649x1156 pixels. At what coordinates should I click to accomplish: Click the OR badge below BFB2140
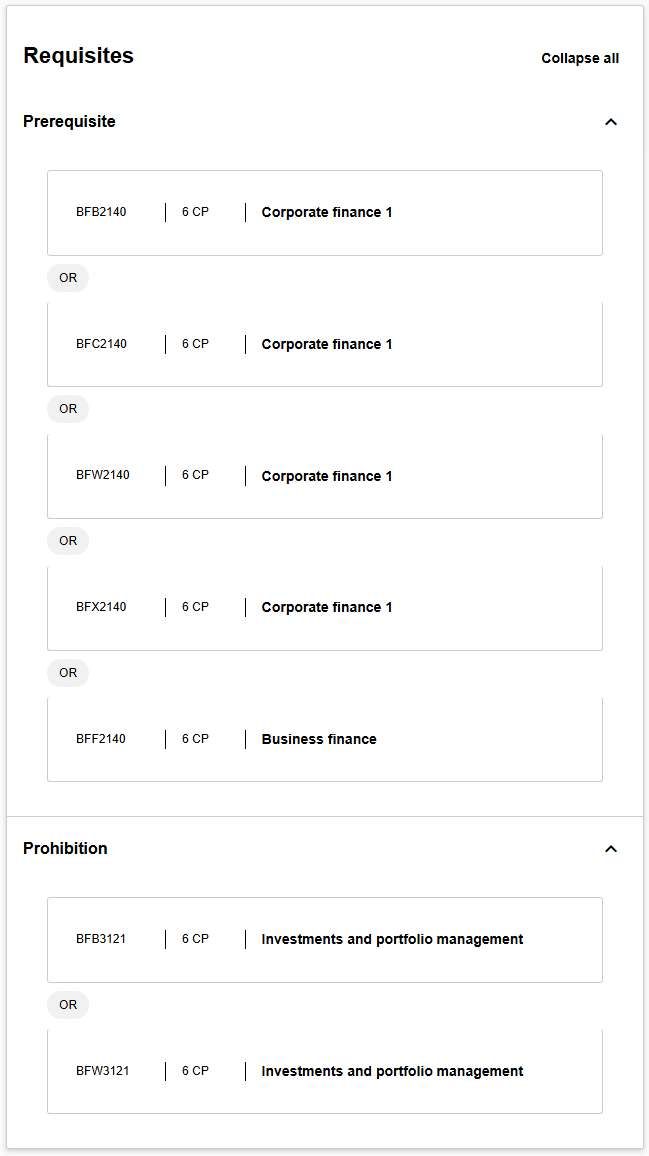[x=68, y=278]
